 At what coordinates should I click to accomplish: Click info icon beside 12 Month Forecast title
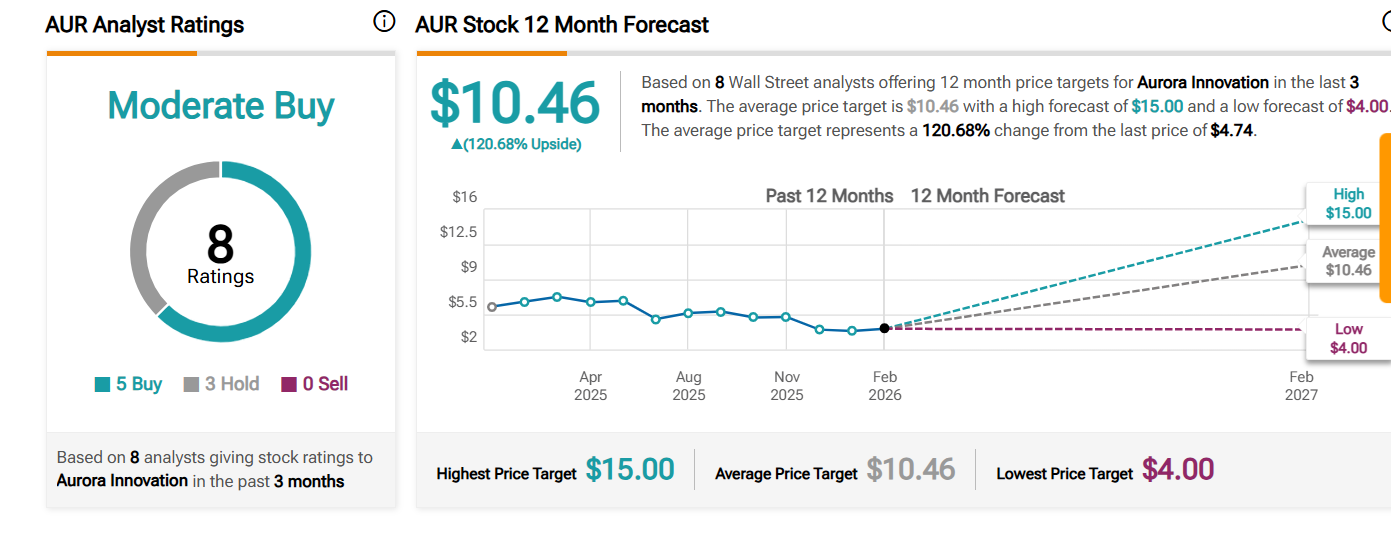[x=1385, y=22]
